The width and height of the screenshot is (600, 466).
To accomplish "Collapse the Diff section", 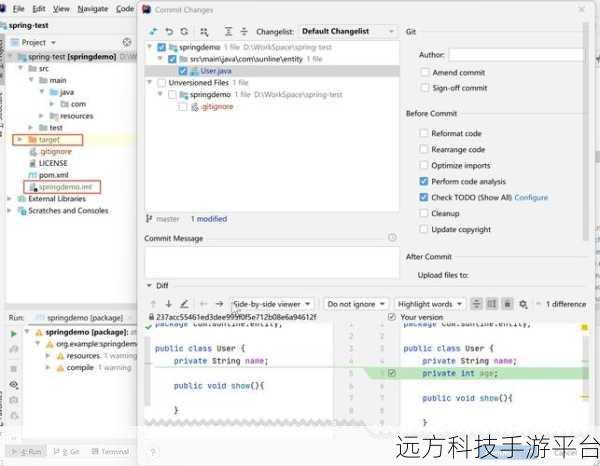I will coord(149,285).
